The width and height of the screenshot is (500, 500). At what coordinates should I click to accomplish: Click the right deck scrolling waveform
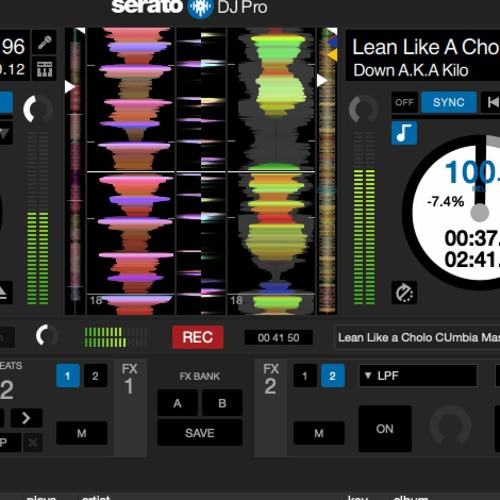271,171
